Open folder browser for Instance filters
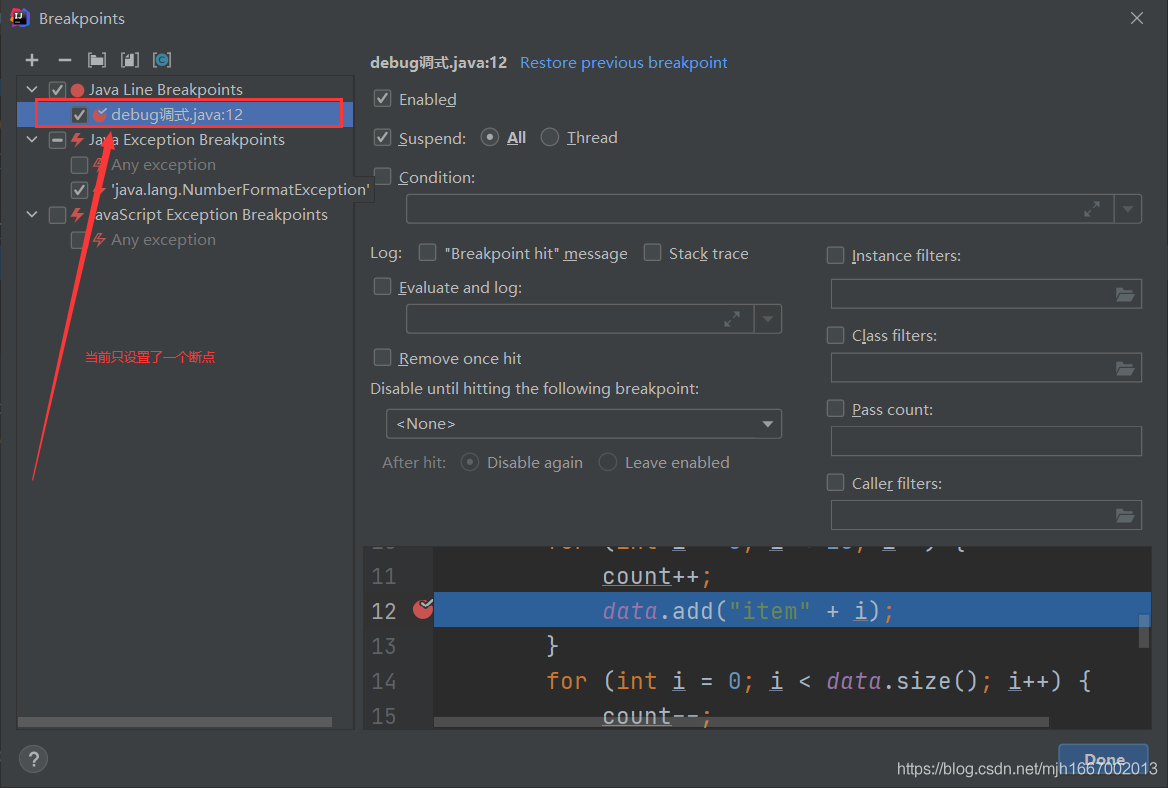1168x788 pixels. pyautogui.click(x=1125, y=295)
